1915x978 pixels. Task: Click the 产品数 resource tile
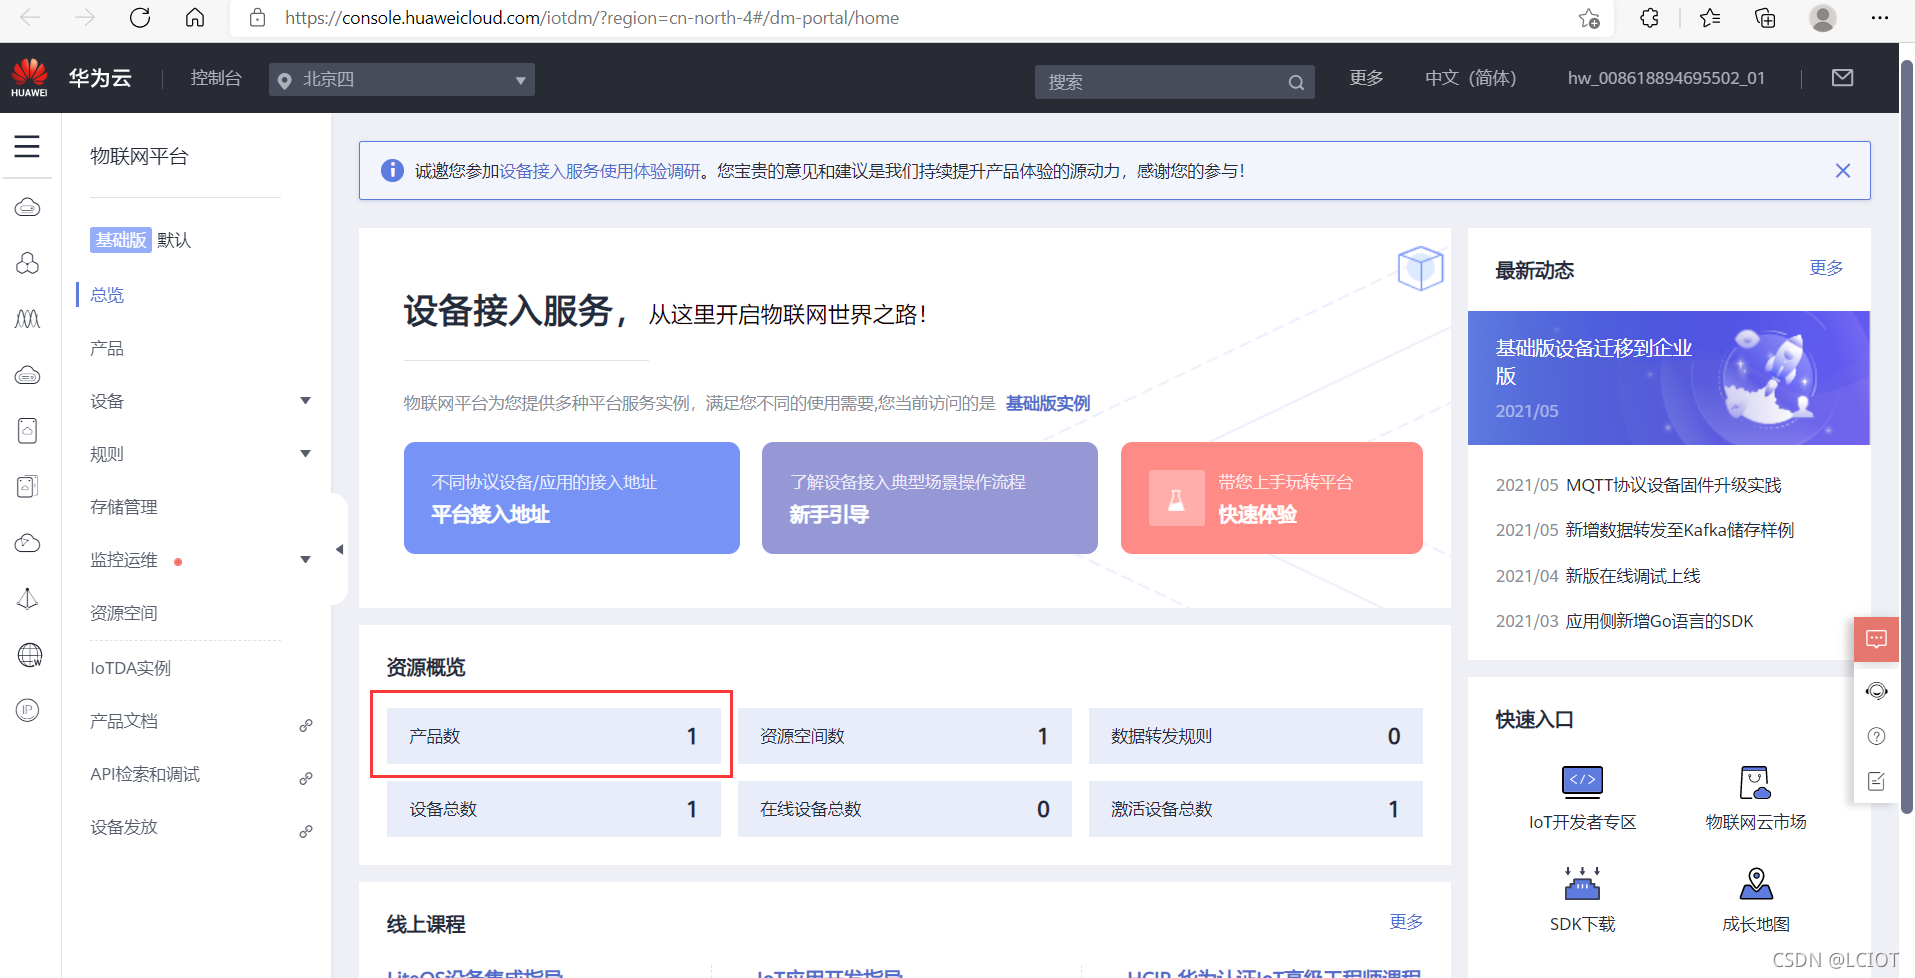[554, 736]
